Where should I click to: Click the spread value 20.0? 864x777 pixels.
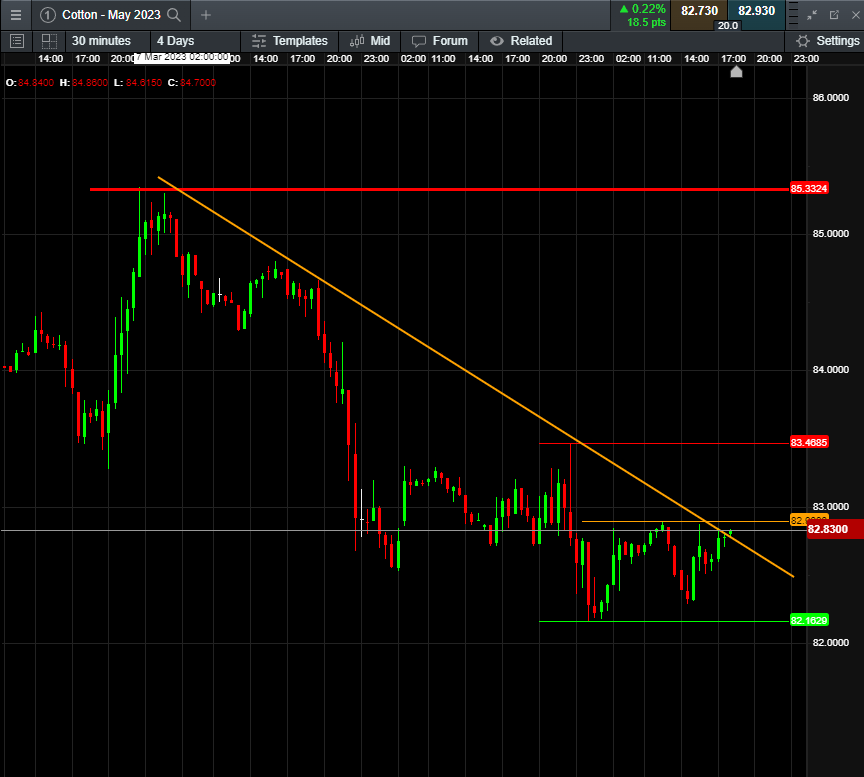(728, 25)
